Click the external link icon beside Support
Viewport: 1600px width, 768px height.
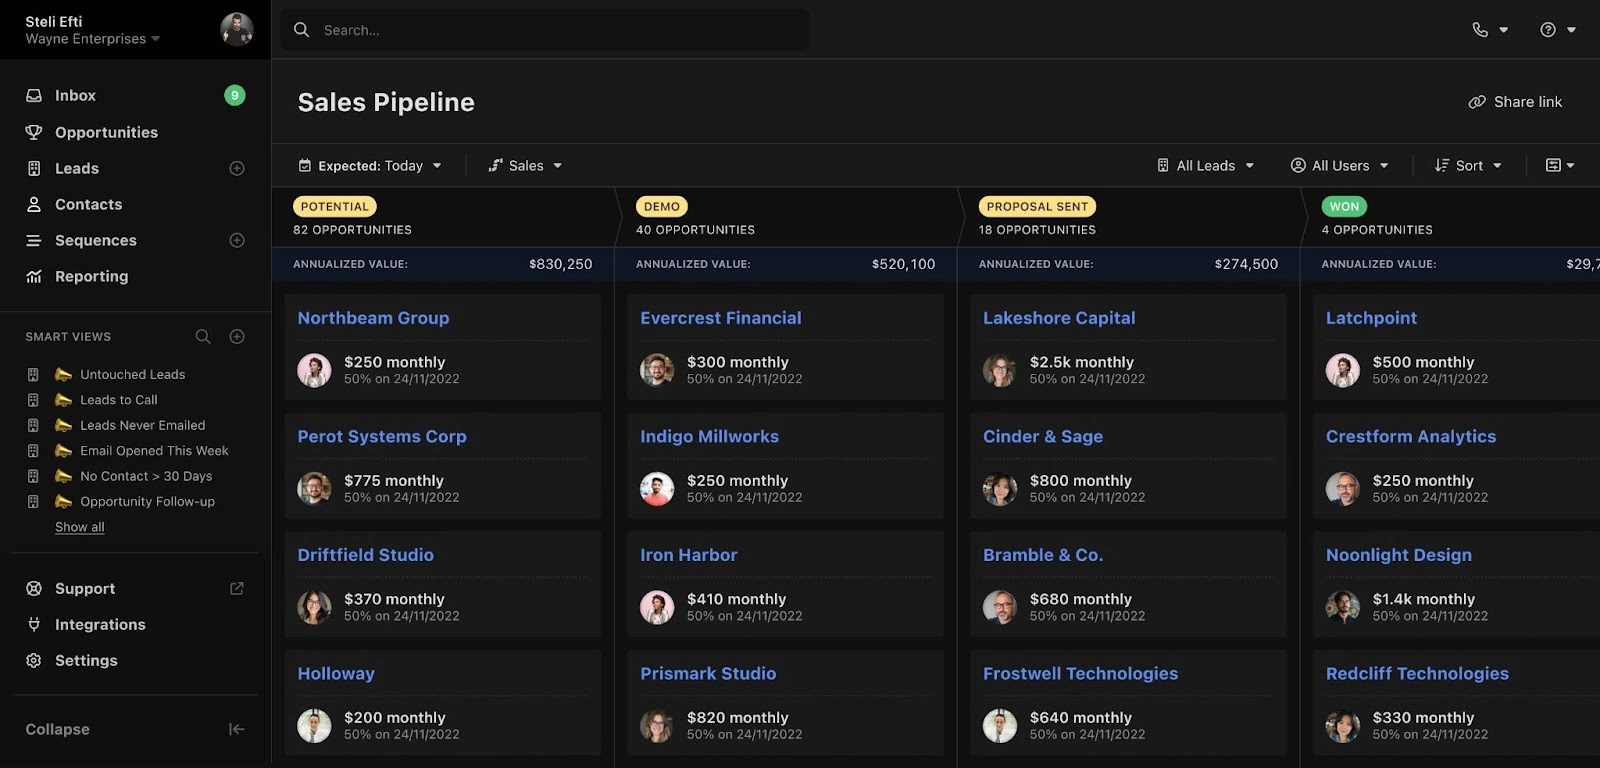click(x=237, y=588)
